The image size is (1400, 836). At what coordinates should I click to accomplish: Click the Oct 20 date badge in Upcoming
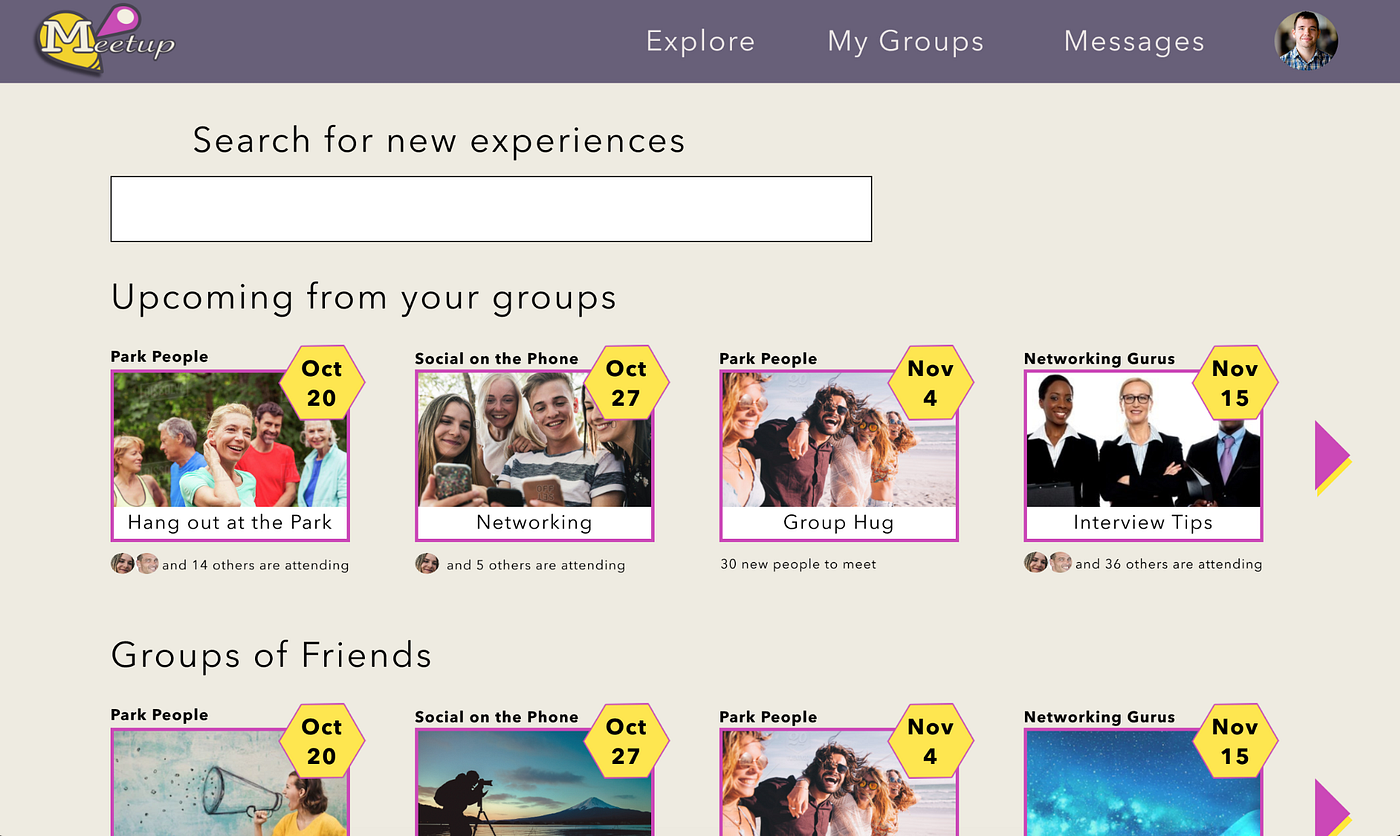coord(322,383)
